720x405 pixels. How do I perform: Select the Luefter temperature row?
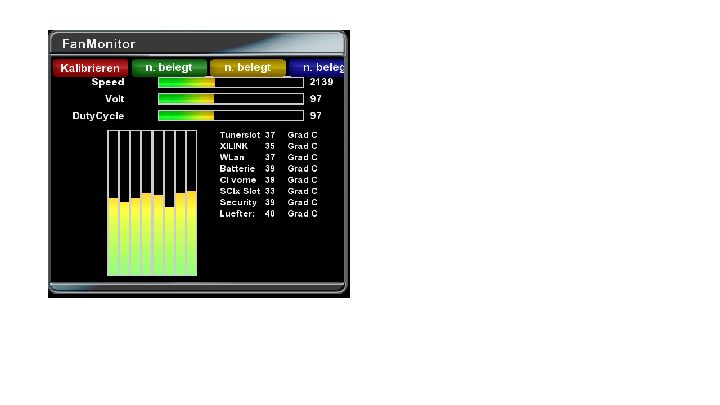[x=268, y=214]
